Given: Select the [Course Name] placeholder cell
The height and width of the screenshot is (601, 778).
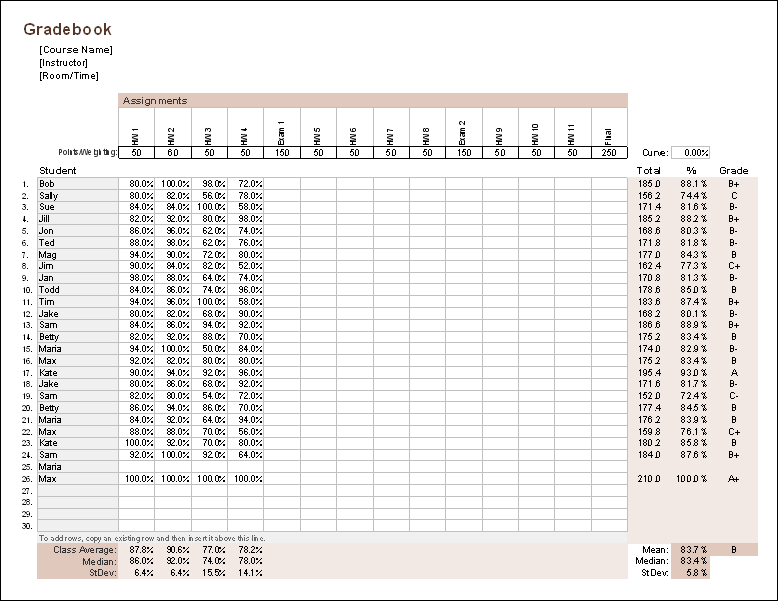Looking at the screenshot, I should (x=75, y=50).
